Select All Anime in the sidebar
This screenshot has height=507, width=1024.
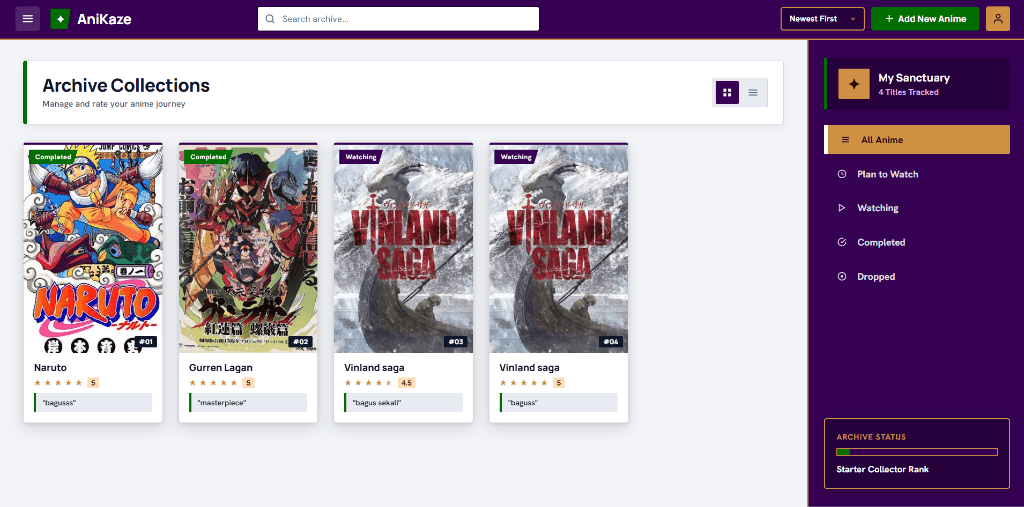917,140
